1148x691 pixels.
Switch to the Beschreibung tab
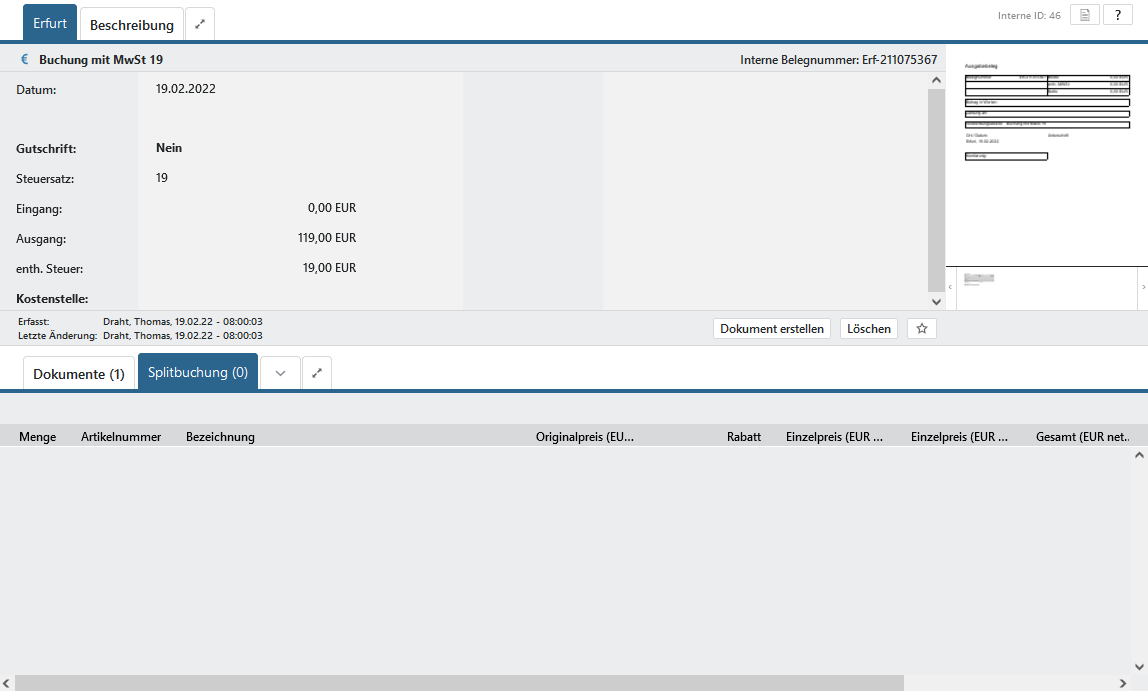click(132, 25)
